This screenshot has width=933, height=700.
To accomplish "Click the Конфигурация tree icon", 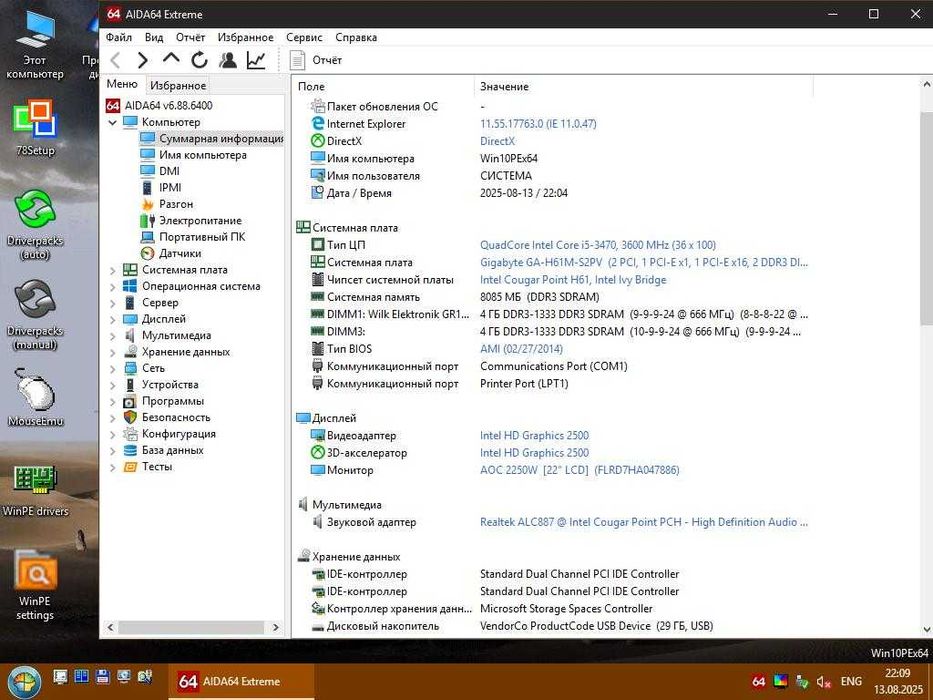I will pyautogui.click(x=130, y=434).
